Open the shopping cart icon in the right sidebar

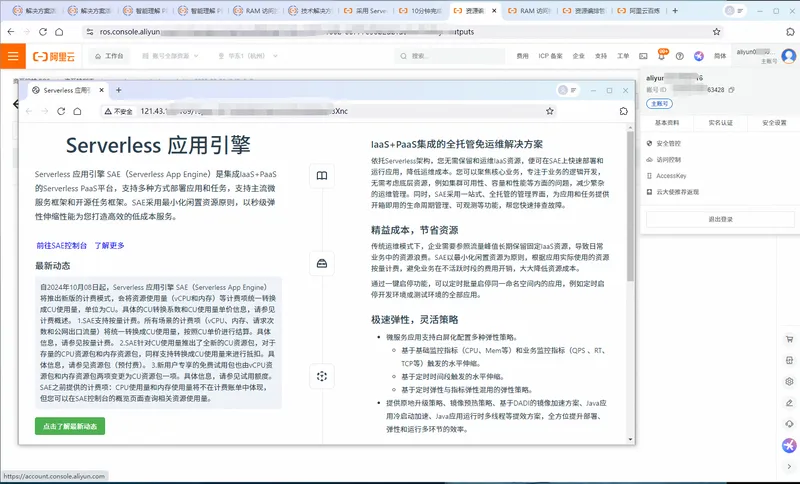pos(789,339)
